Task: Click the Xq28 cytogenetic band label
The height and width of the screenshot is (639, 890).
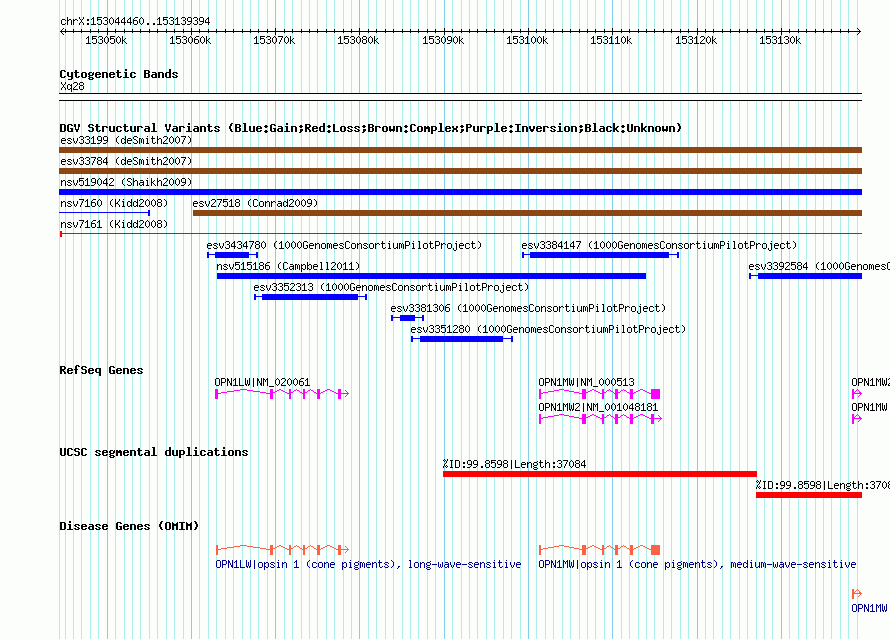Action: [x=72, y=86]
